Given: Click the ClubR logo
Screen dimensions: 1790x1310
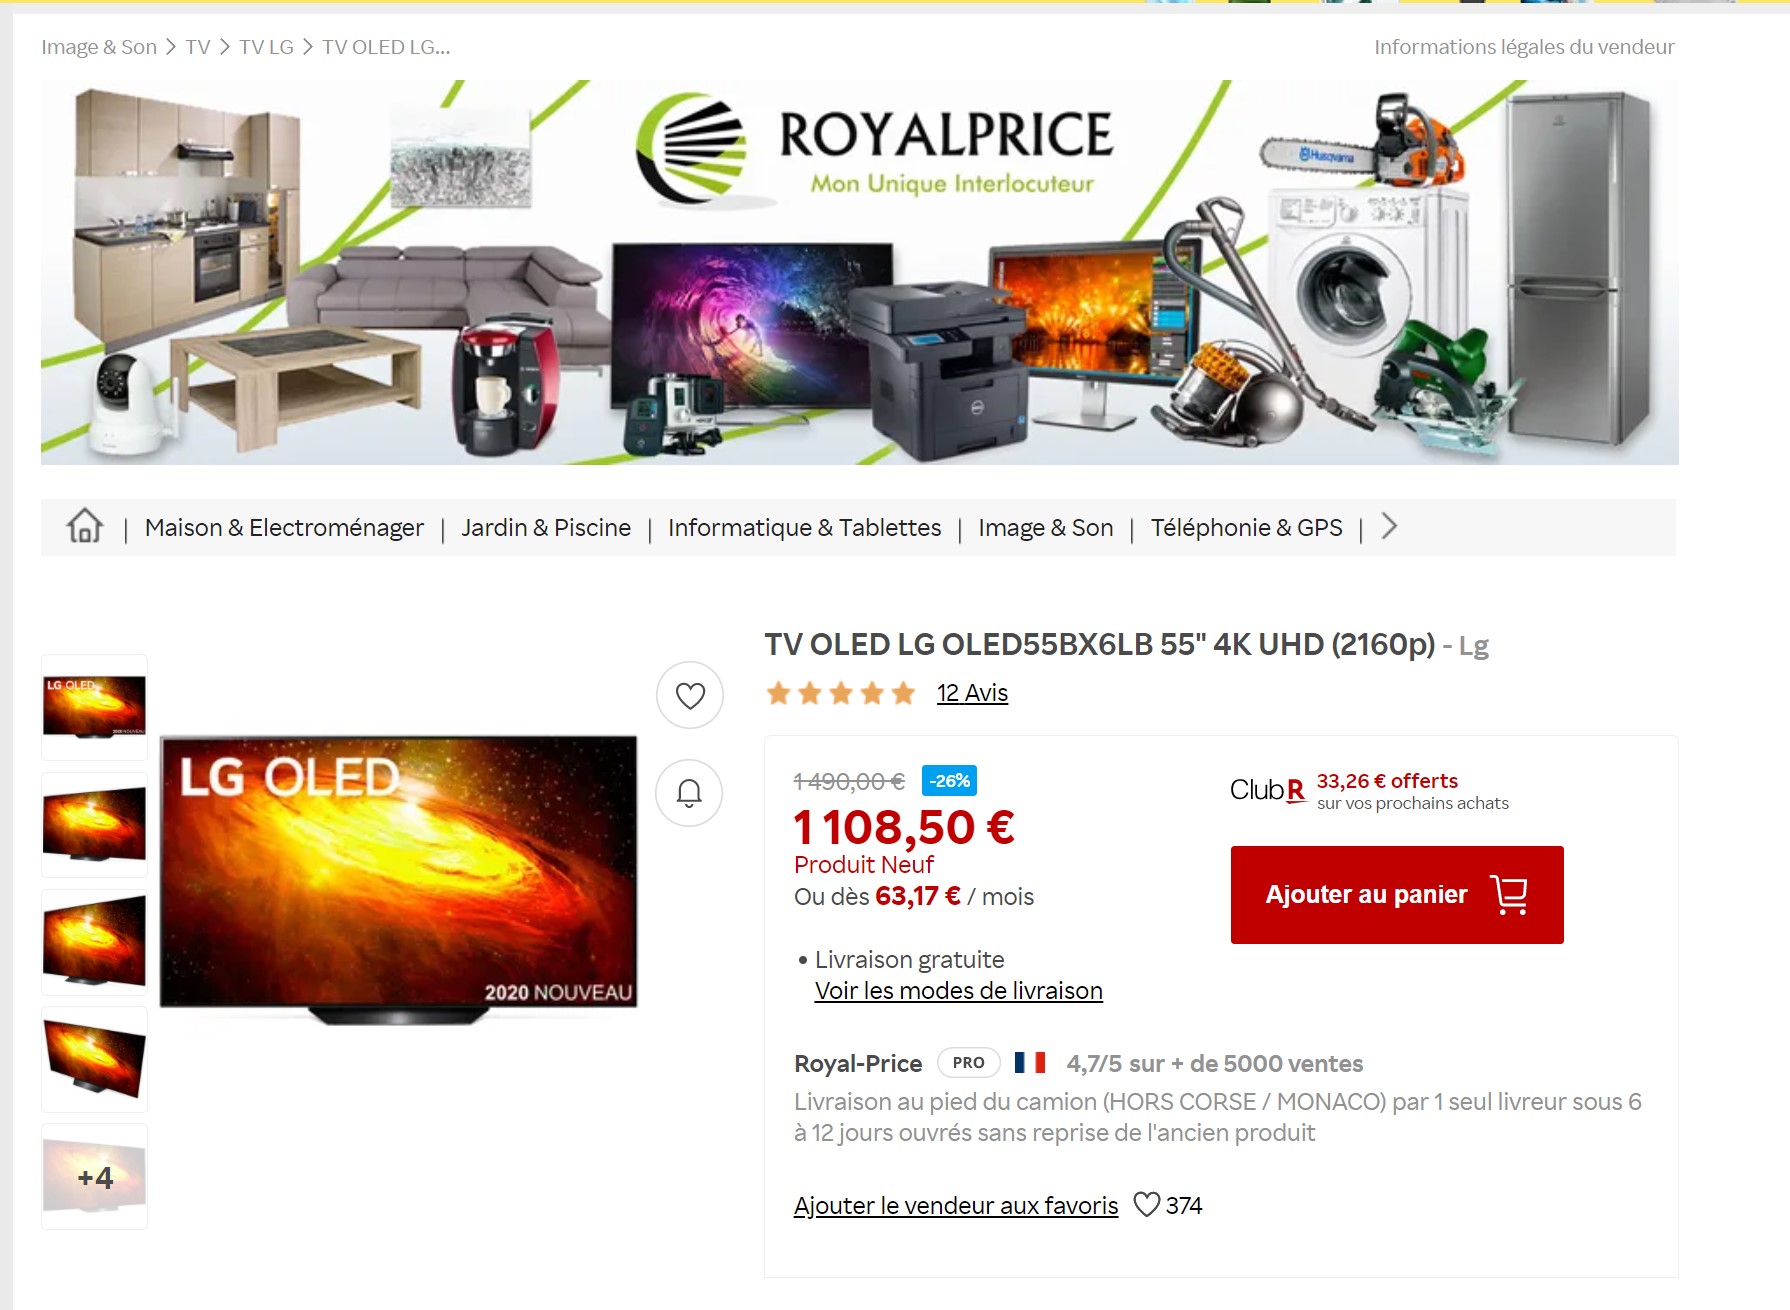Looking at the screenshot, I should tap(1267, 790).
